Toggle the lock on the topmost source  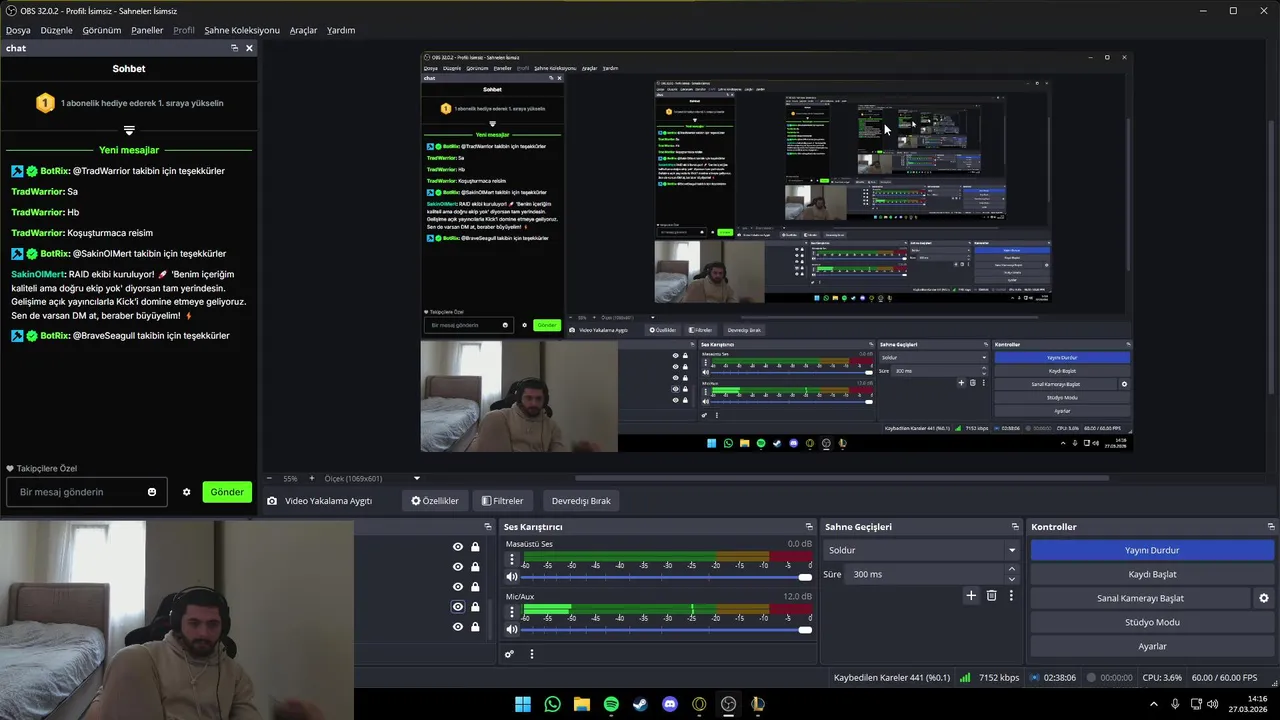[x=475, y=547]
